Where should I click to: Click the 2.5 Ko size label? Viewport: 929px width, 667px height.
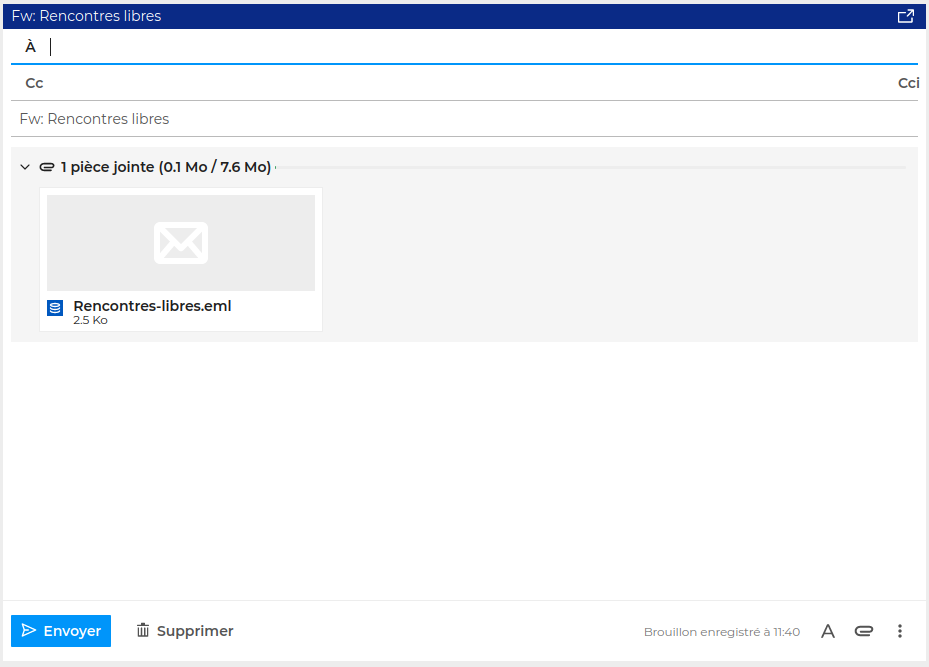point(91,320)
